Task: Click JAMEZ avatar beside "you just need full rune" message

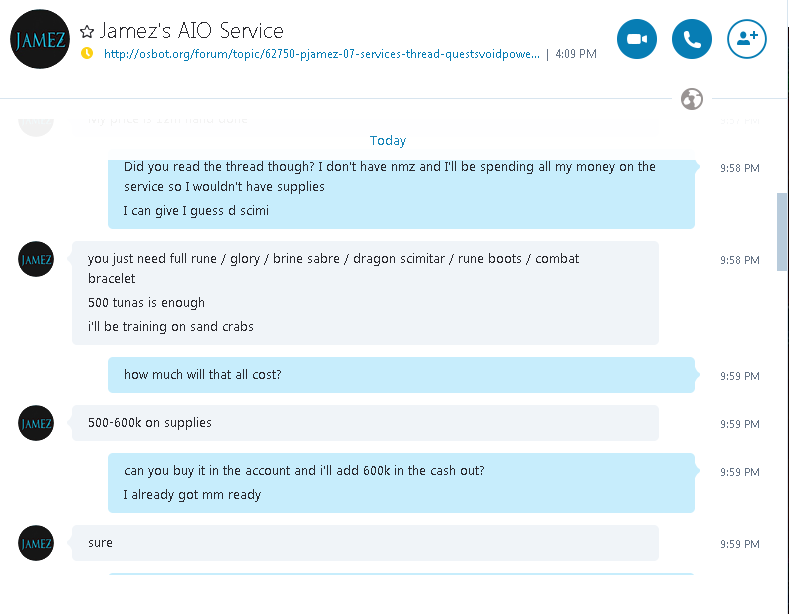Action: [36, 260]
